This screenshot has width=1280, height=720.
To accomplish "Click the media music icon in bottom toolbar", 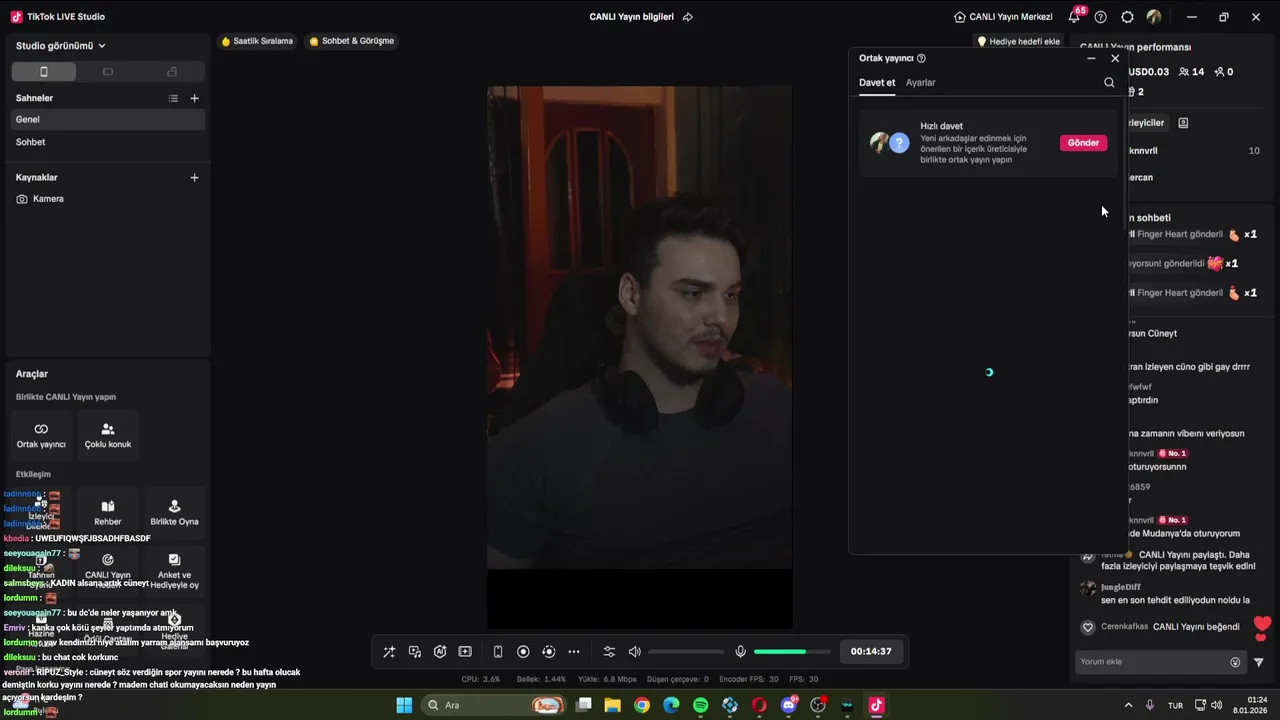I will click(x=415, y=652).
